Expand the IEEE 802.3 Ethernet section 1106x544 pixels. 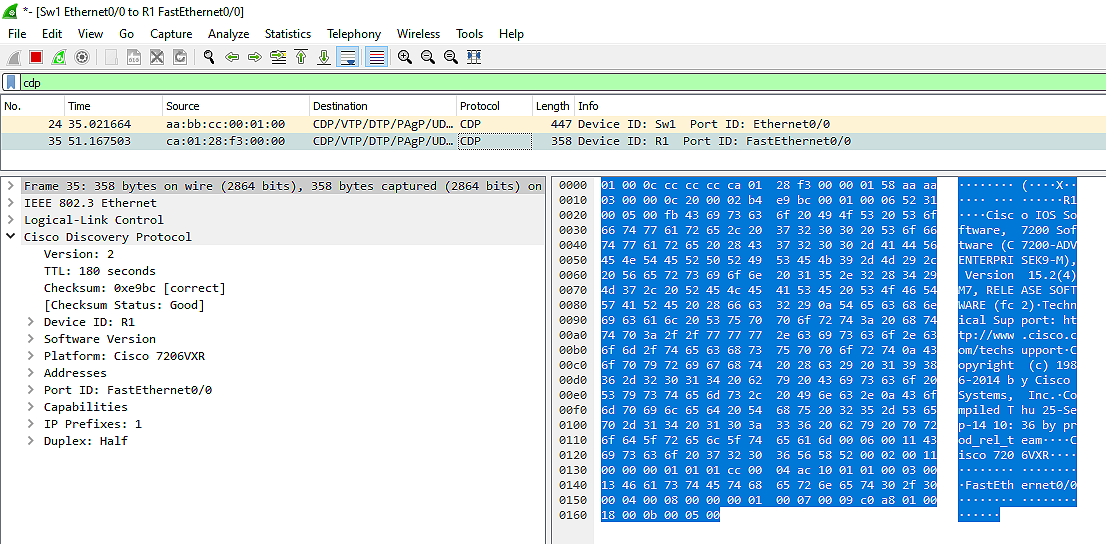point(11,203)
